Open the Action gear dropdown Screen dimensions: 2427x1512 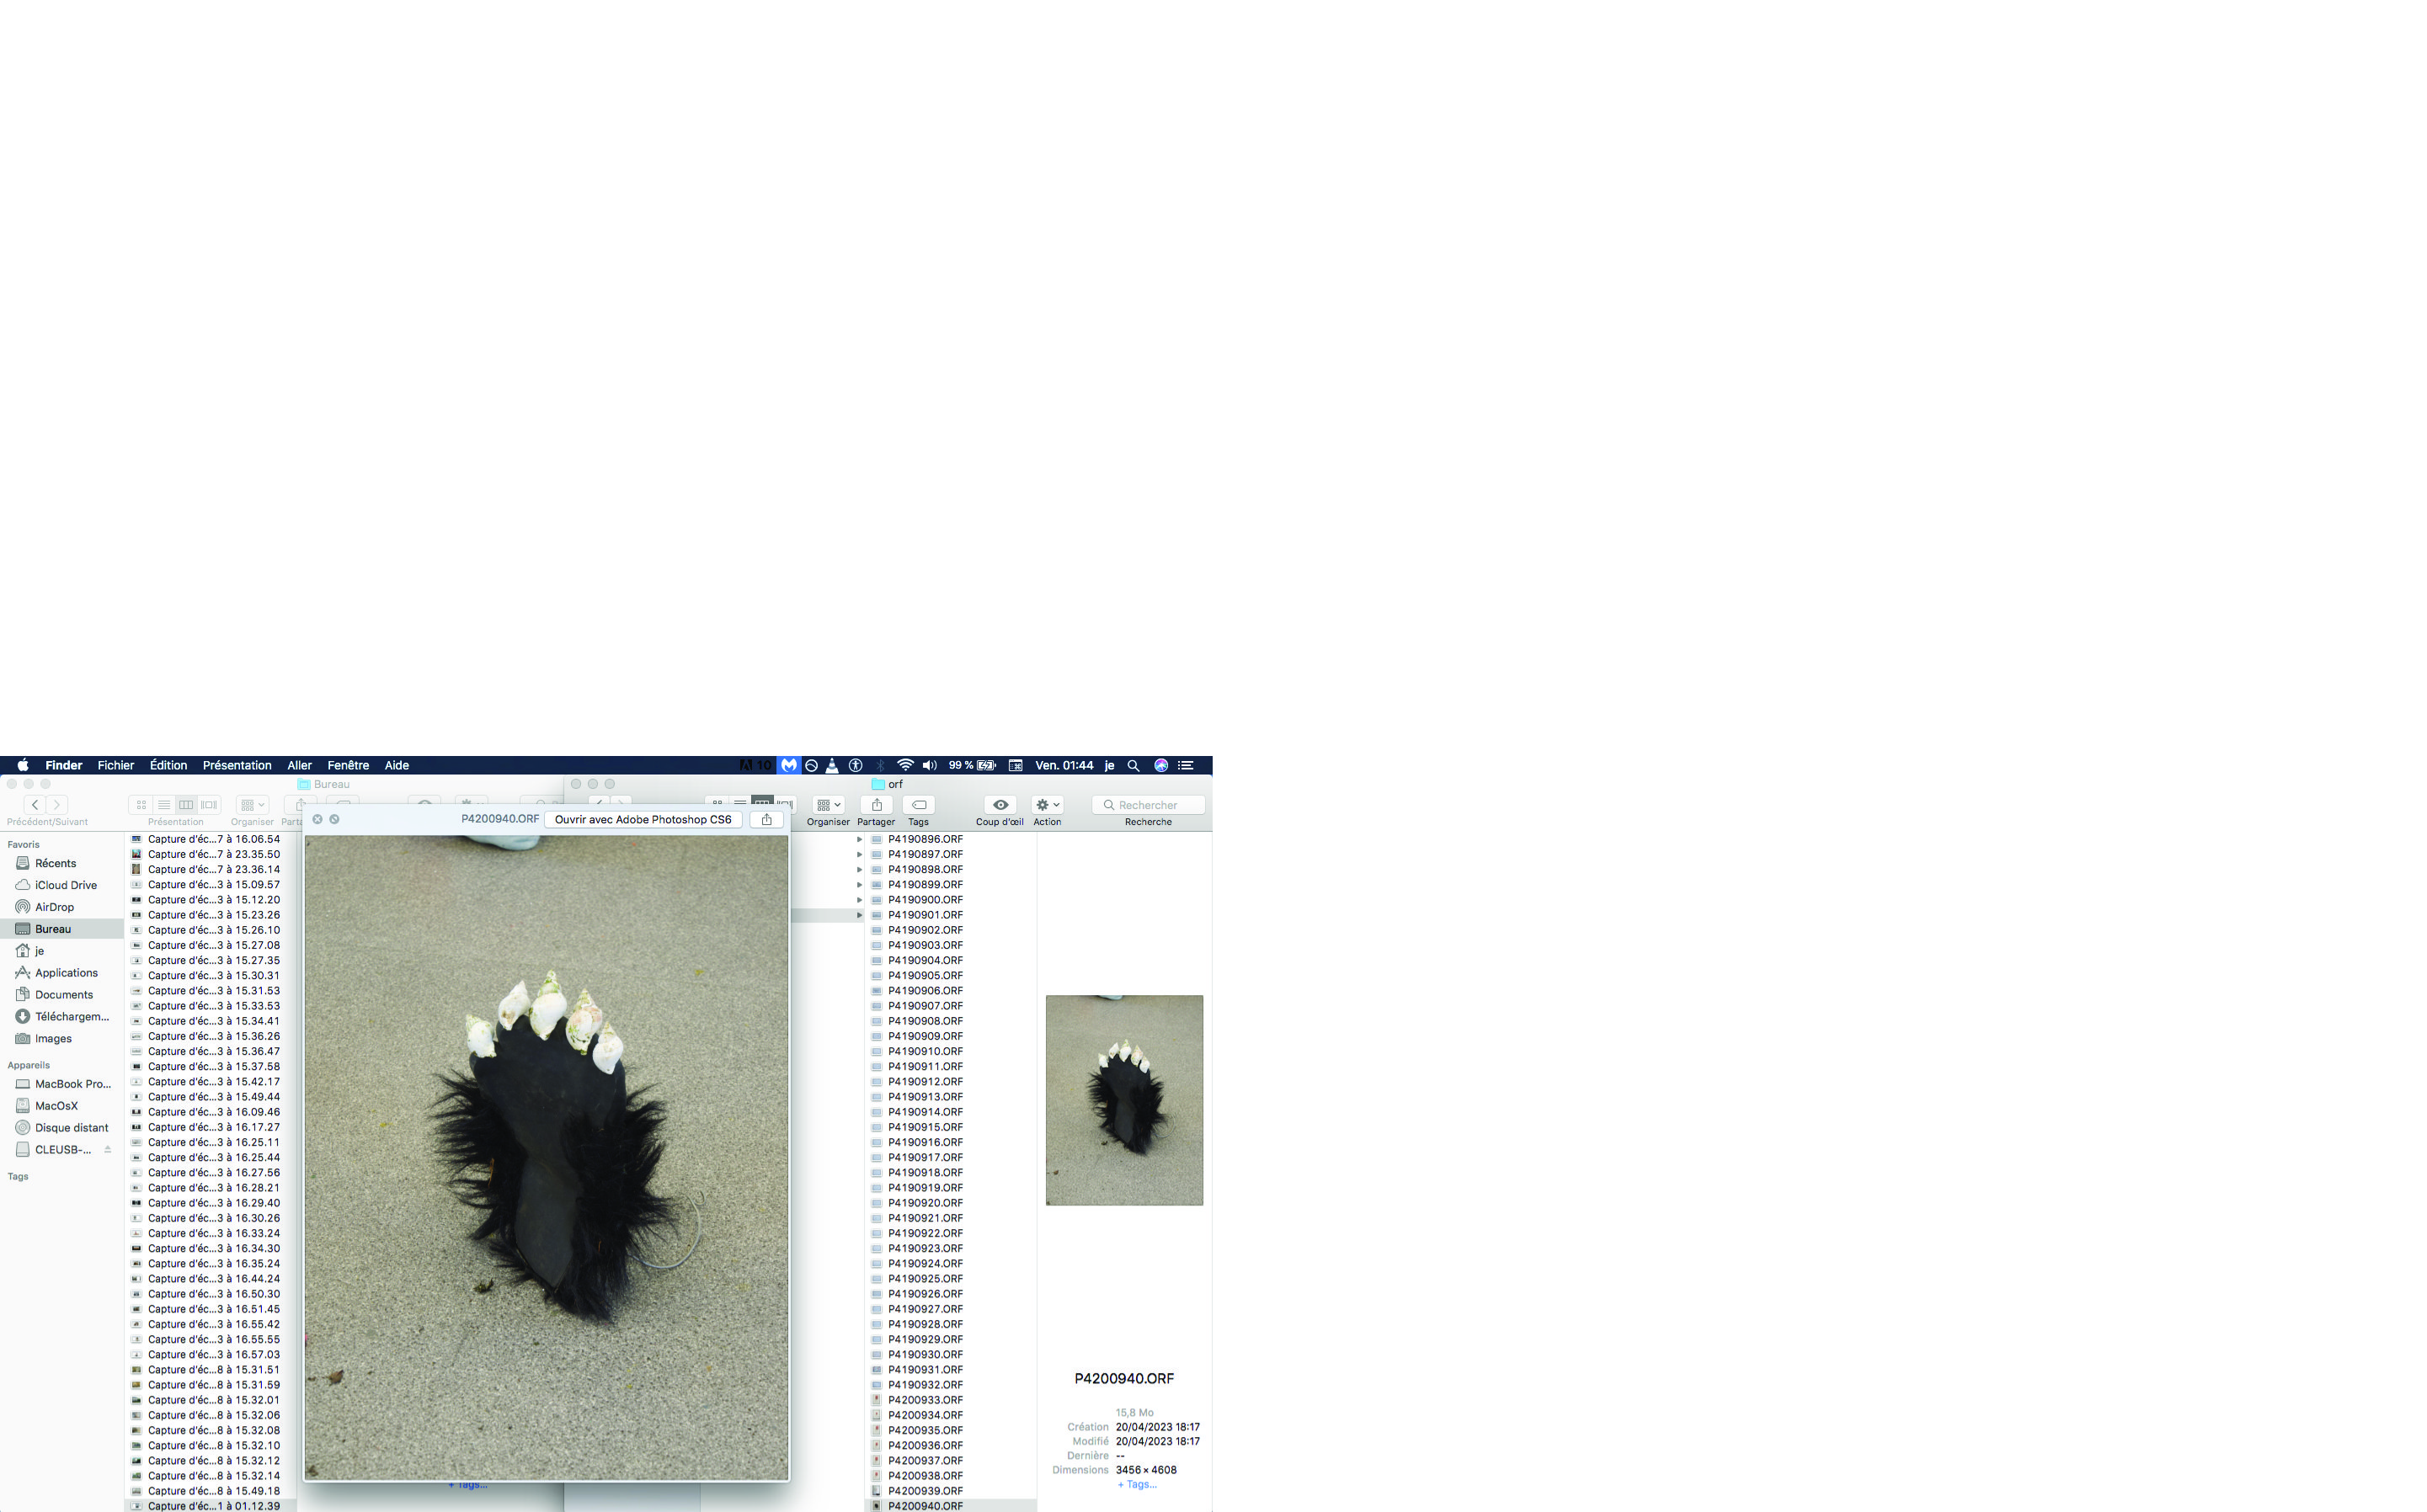(1047, 805)
